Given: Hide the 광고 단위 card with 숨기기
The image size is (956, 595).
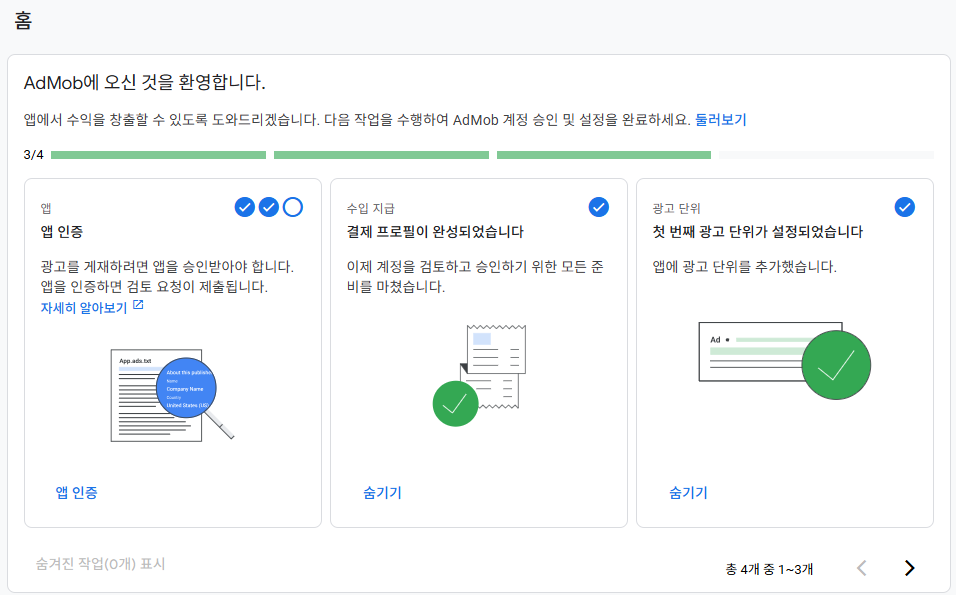Looking at the screenshot, I should pos(688,493).
